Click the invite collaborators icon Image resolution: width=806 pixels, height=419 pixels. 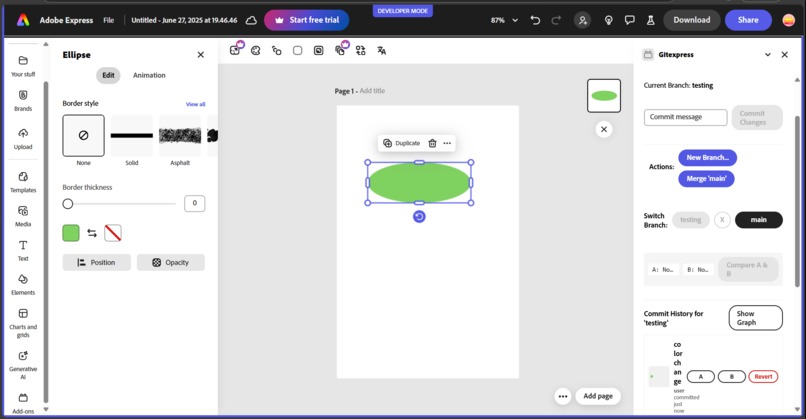(x=582, y=20)
